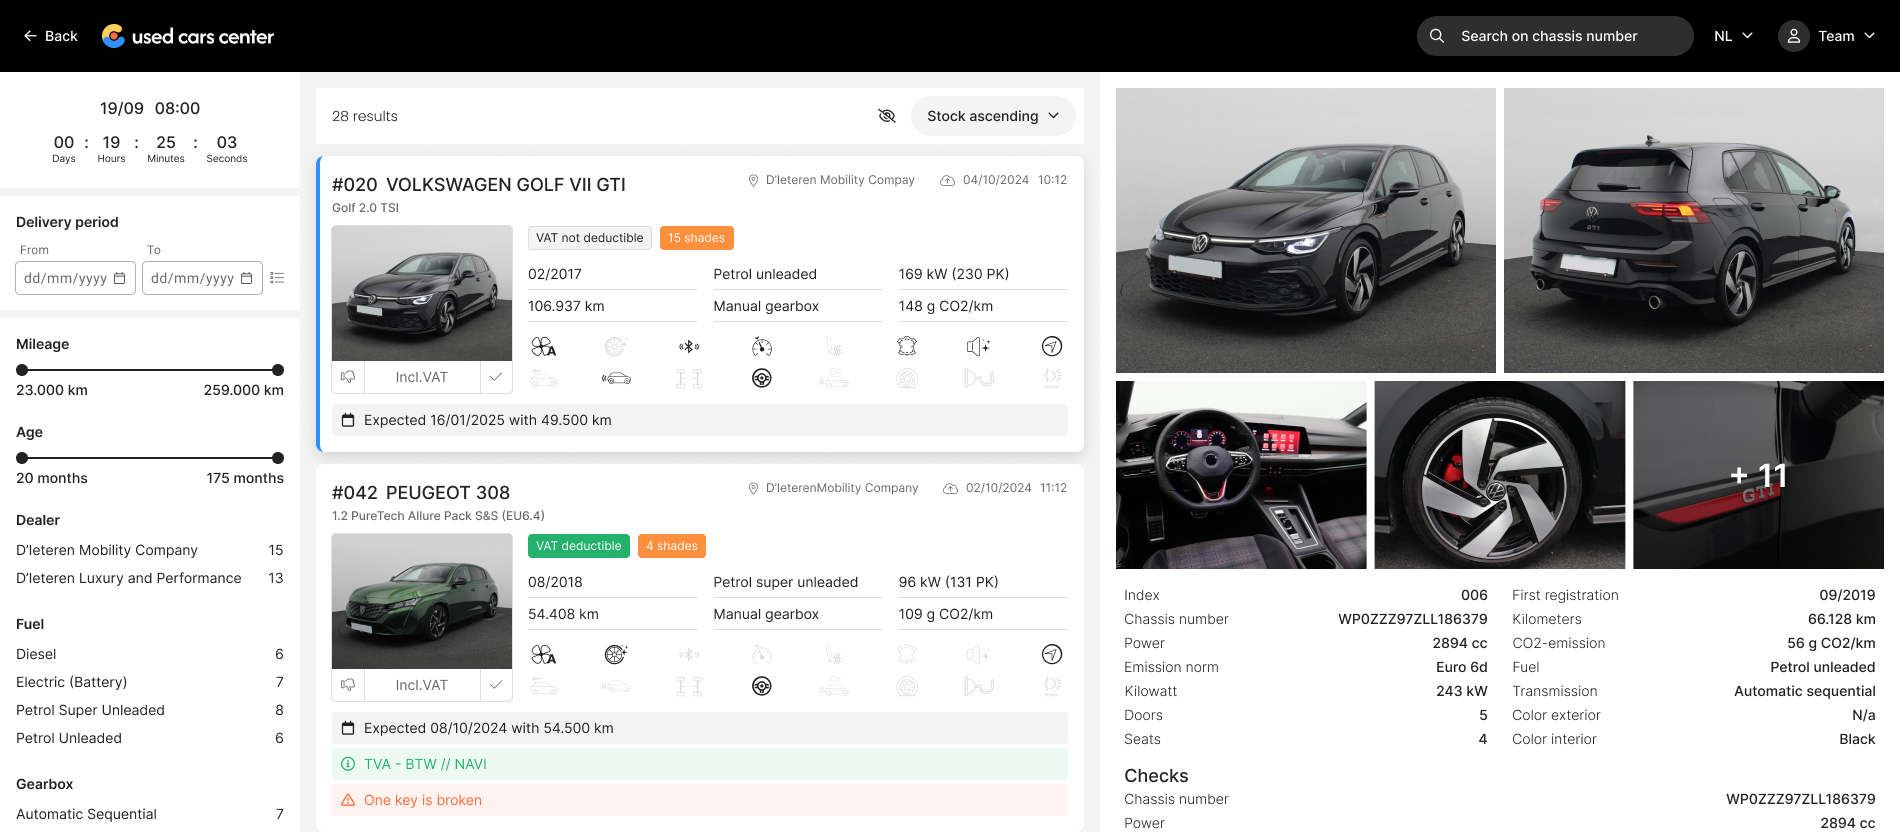Click Peugeot 308 multifunction steering wheel icon
Viewport: 1900px width, 832px height.
click(762, 686)
